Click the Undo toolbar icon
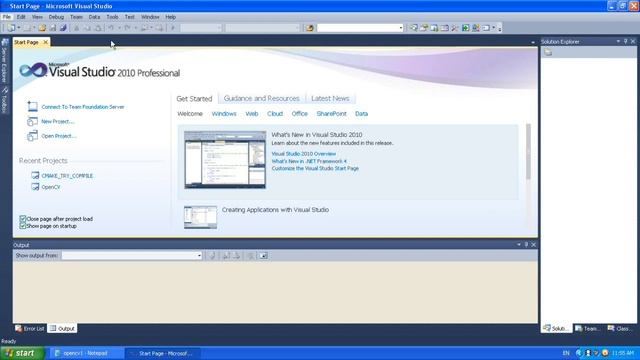640x360 pixels. pos(111,28)
